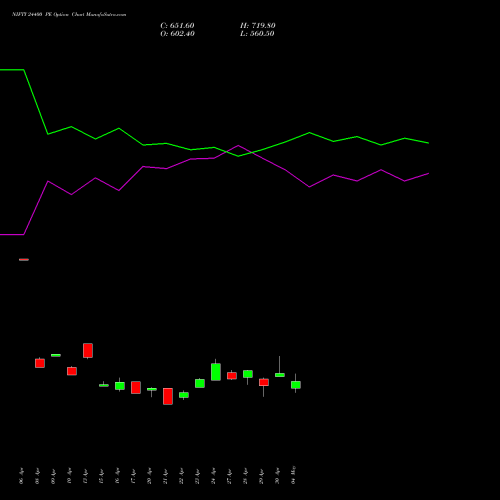This screenshot has height=500, width=500.
Task: Select the high value H: 719.80
Action: pos(258,26)
